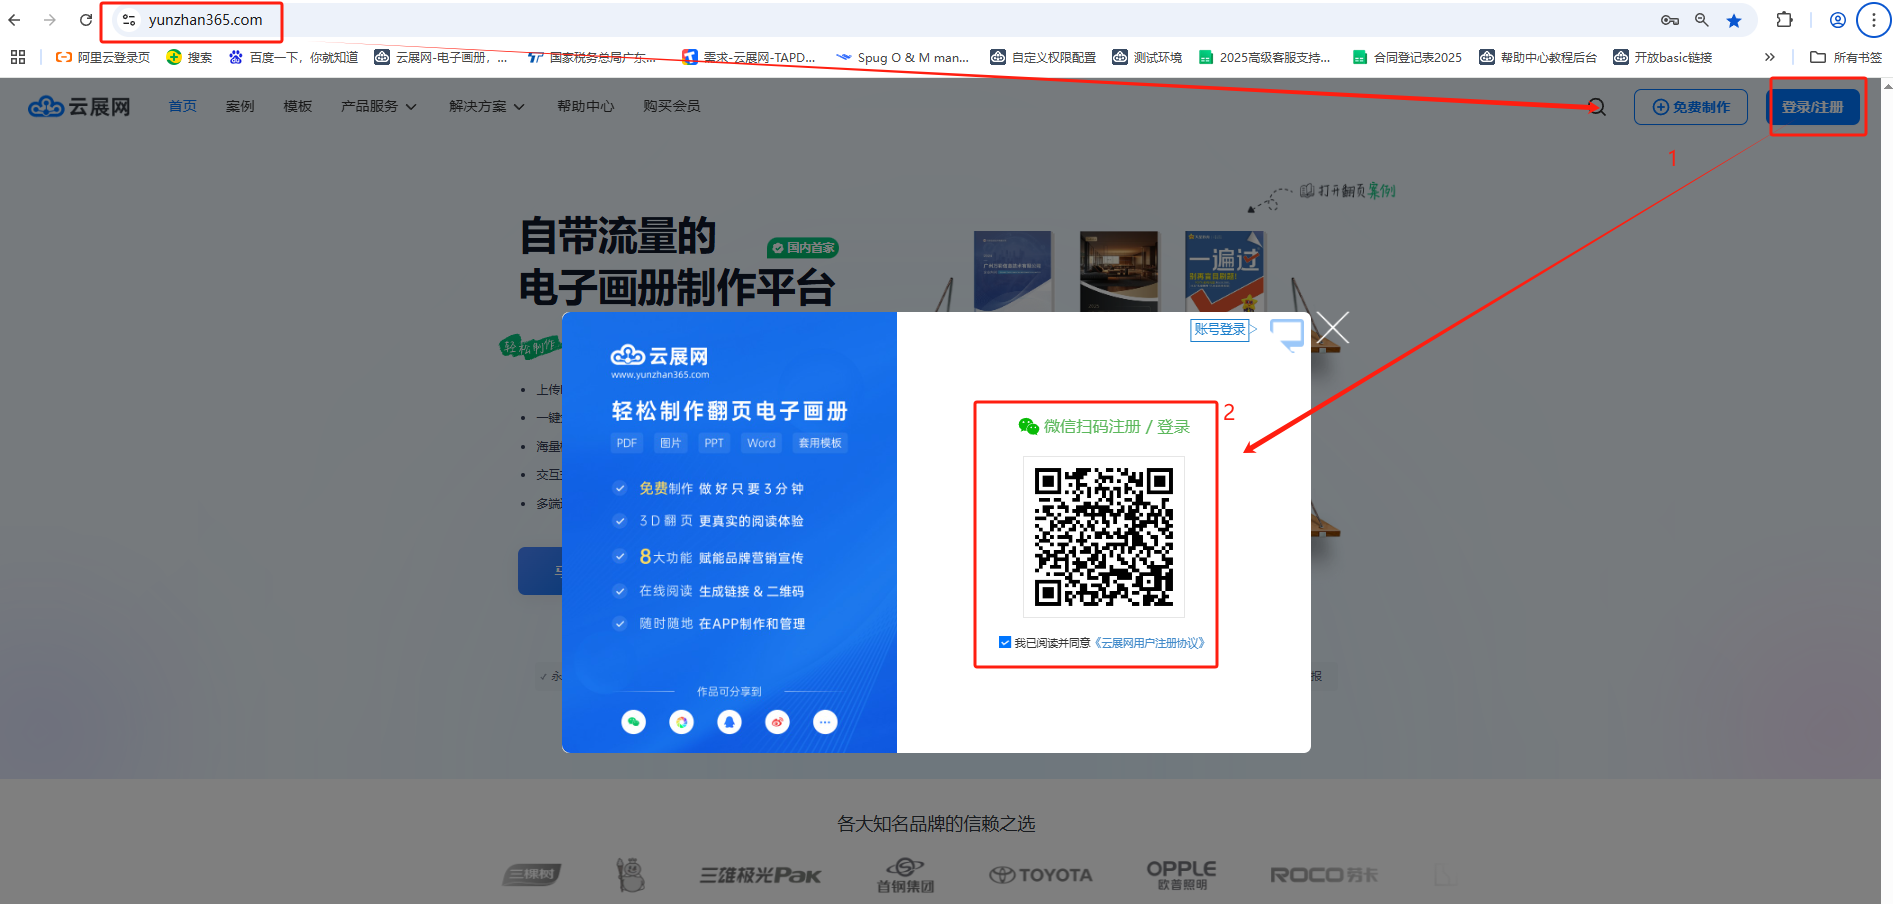This screenshot has height=904, width=1893.
Task: Click the QQ penguin share icon
Action: tap(729, 722)
